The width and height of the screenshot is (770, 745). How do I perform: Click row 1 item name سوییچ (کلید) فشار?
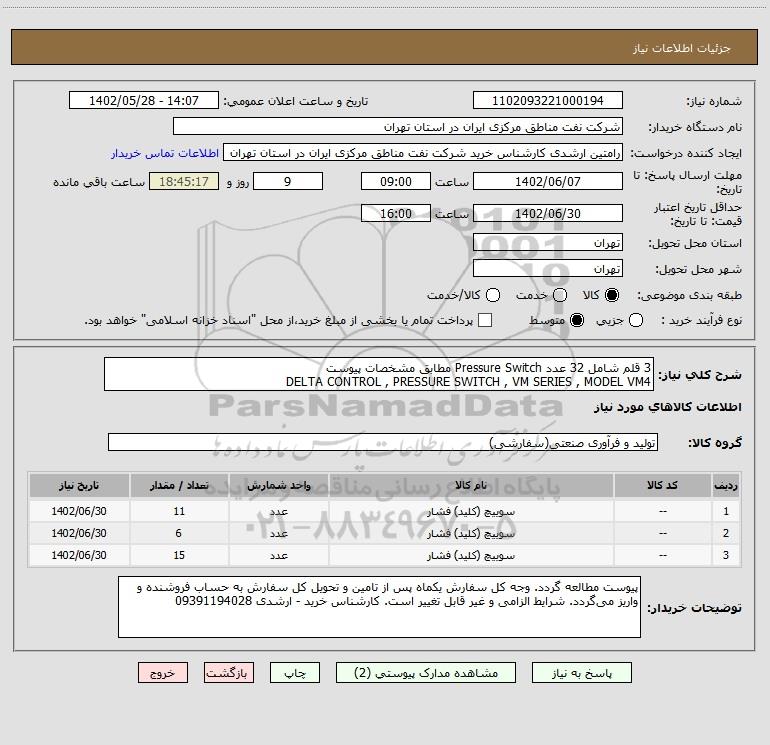471,511
